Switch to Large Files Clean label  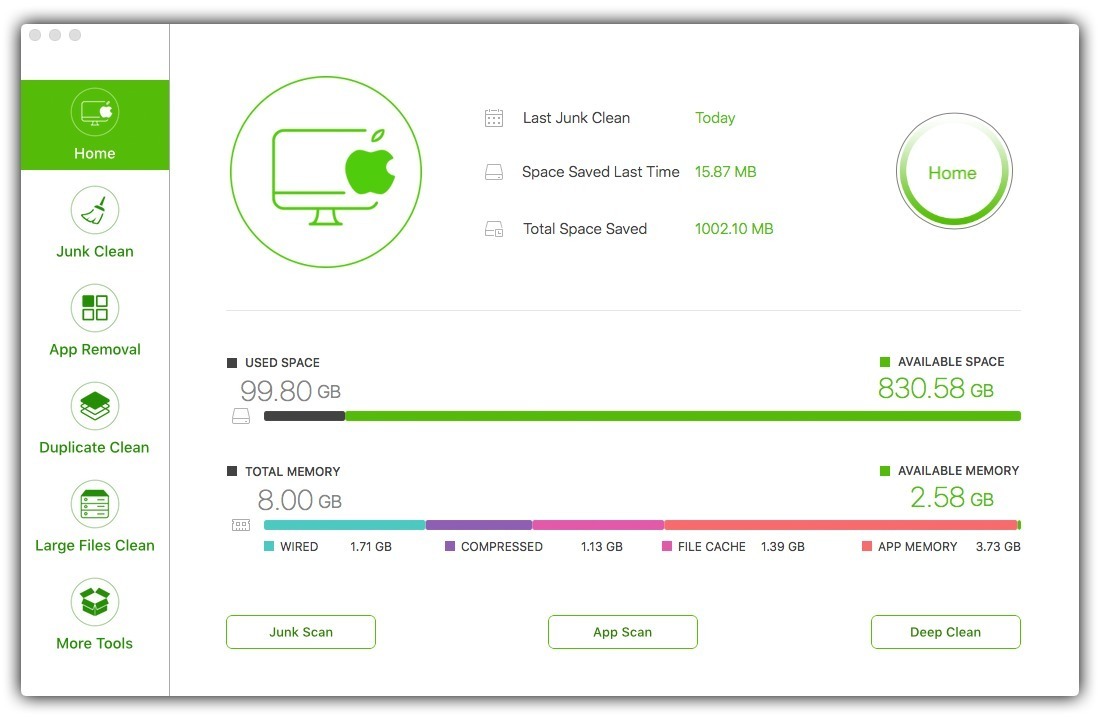click(95, 545)
